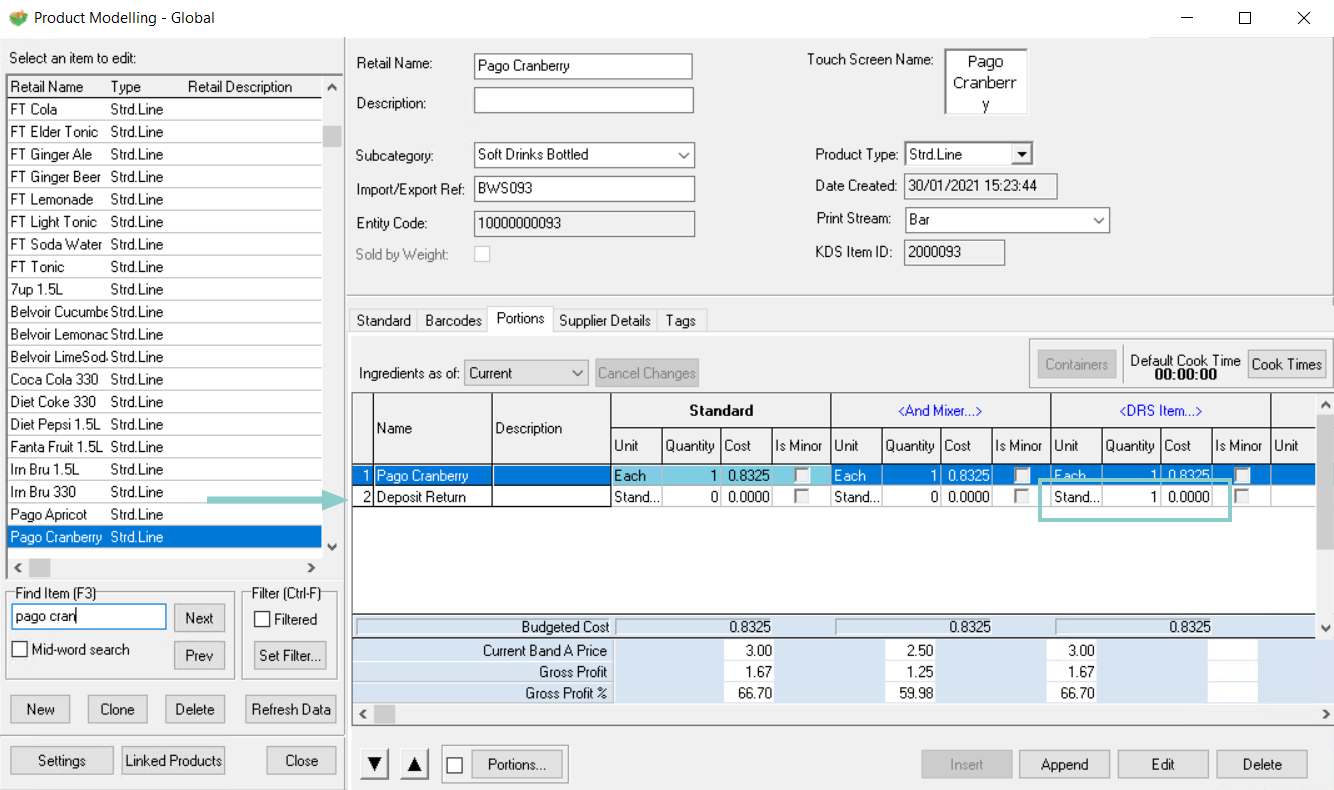The image size is (1334, 790).
Task: Switch to the Supplier Details tab
Action: pos(605,321)
